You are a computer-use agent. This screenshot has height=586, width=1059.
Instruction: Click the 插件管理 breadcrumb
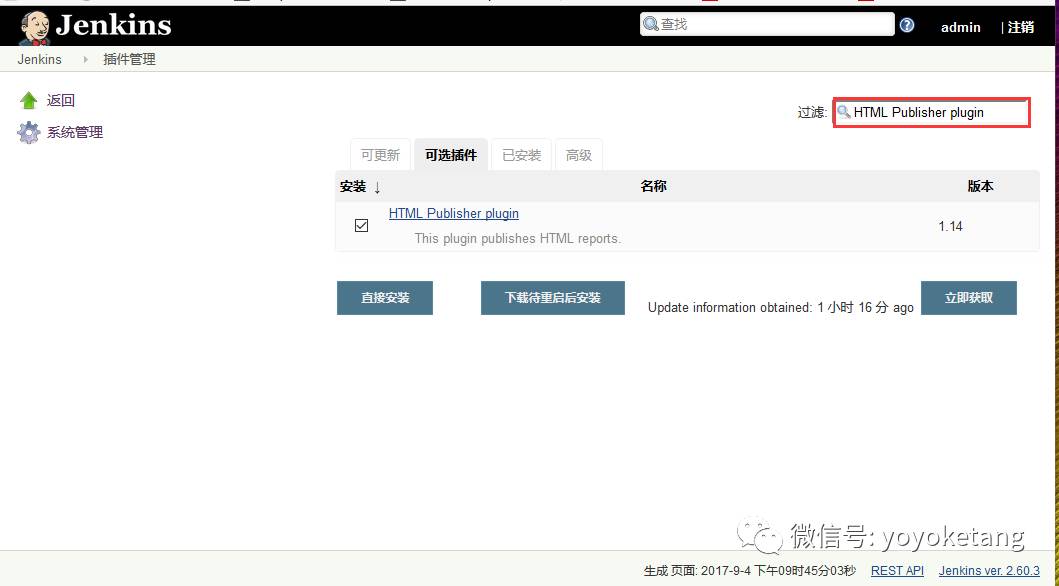pyautogui.click(x=129, y=59)
